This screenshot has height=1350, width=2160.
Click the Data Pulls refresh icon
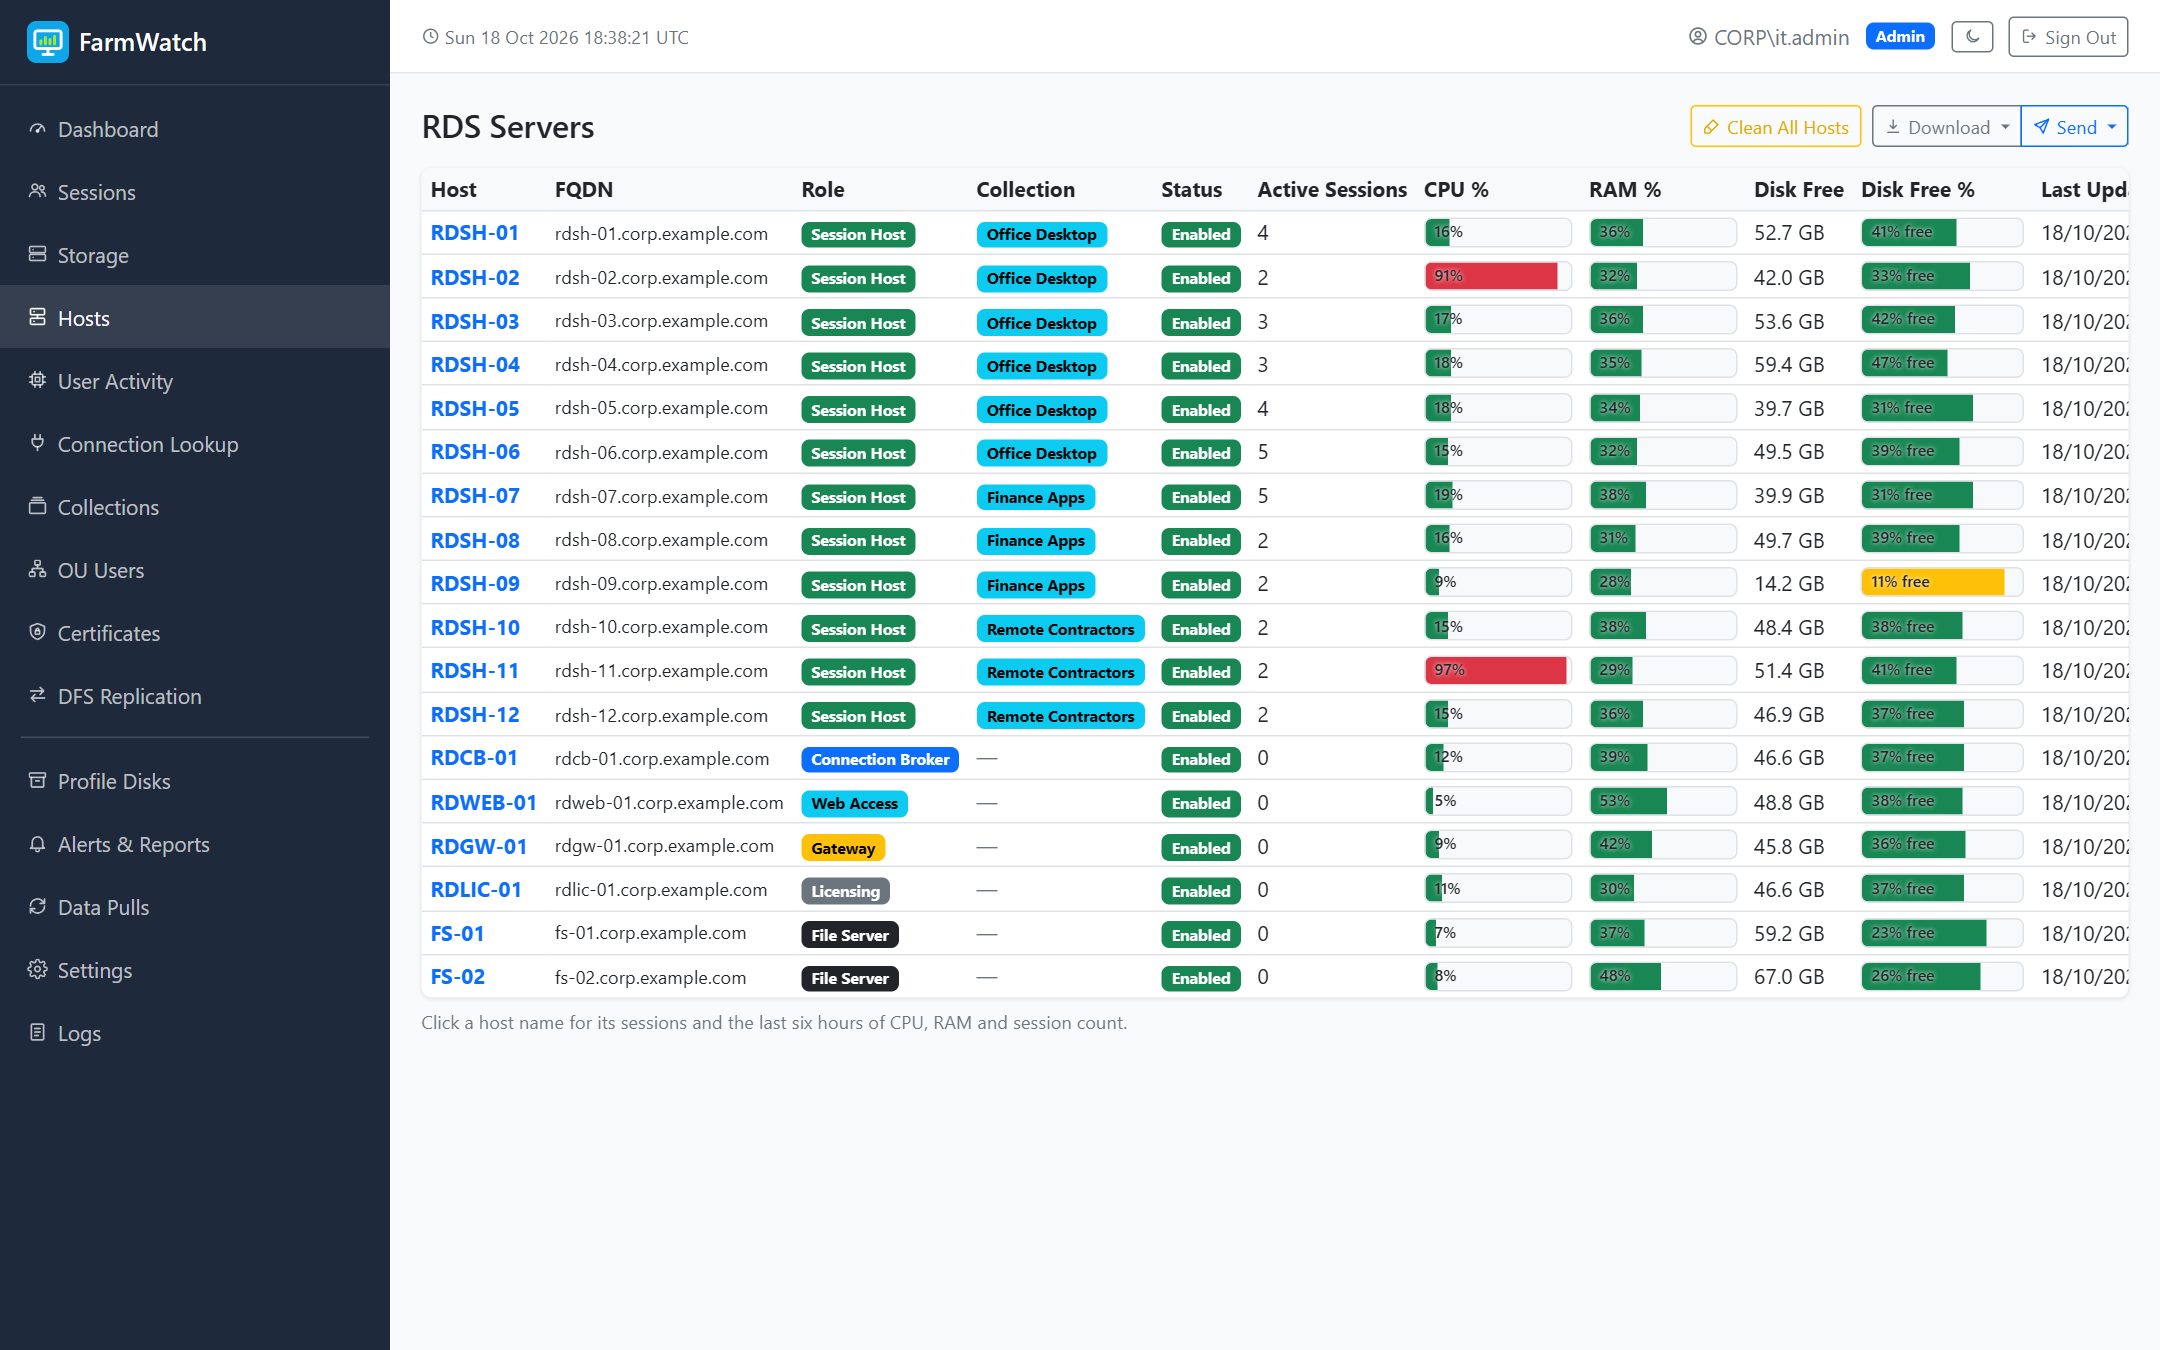[38, 906]
